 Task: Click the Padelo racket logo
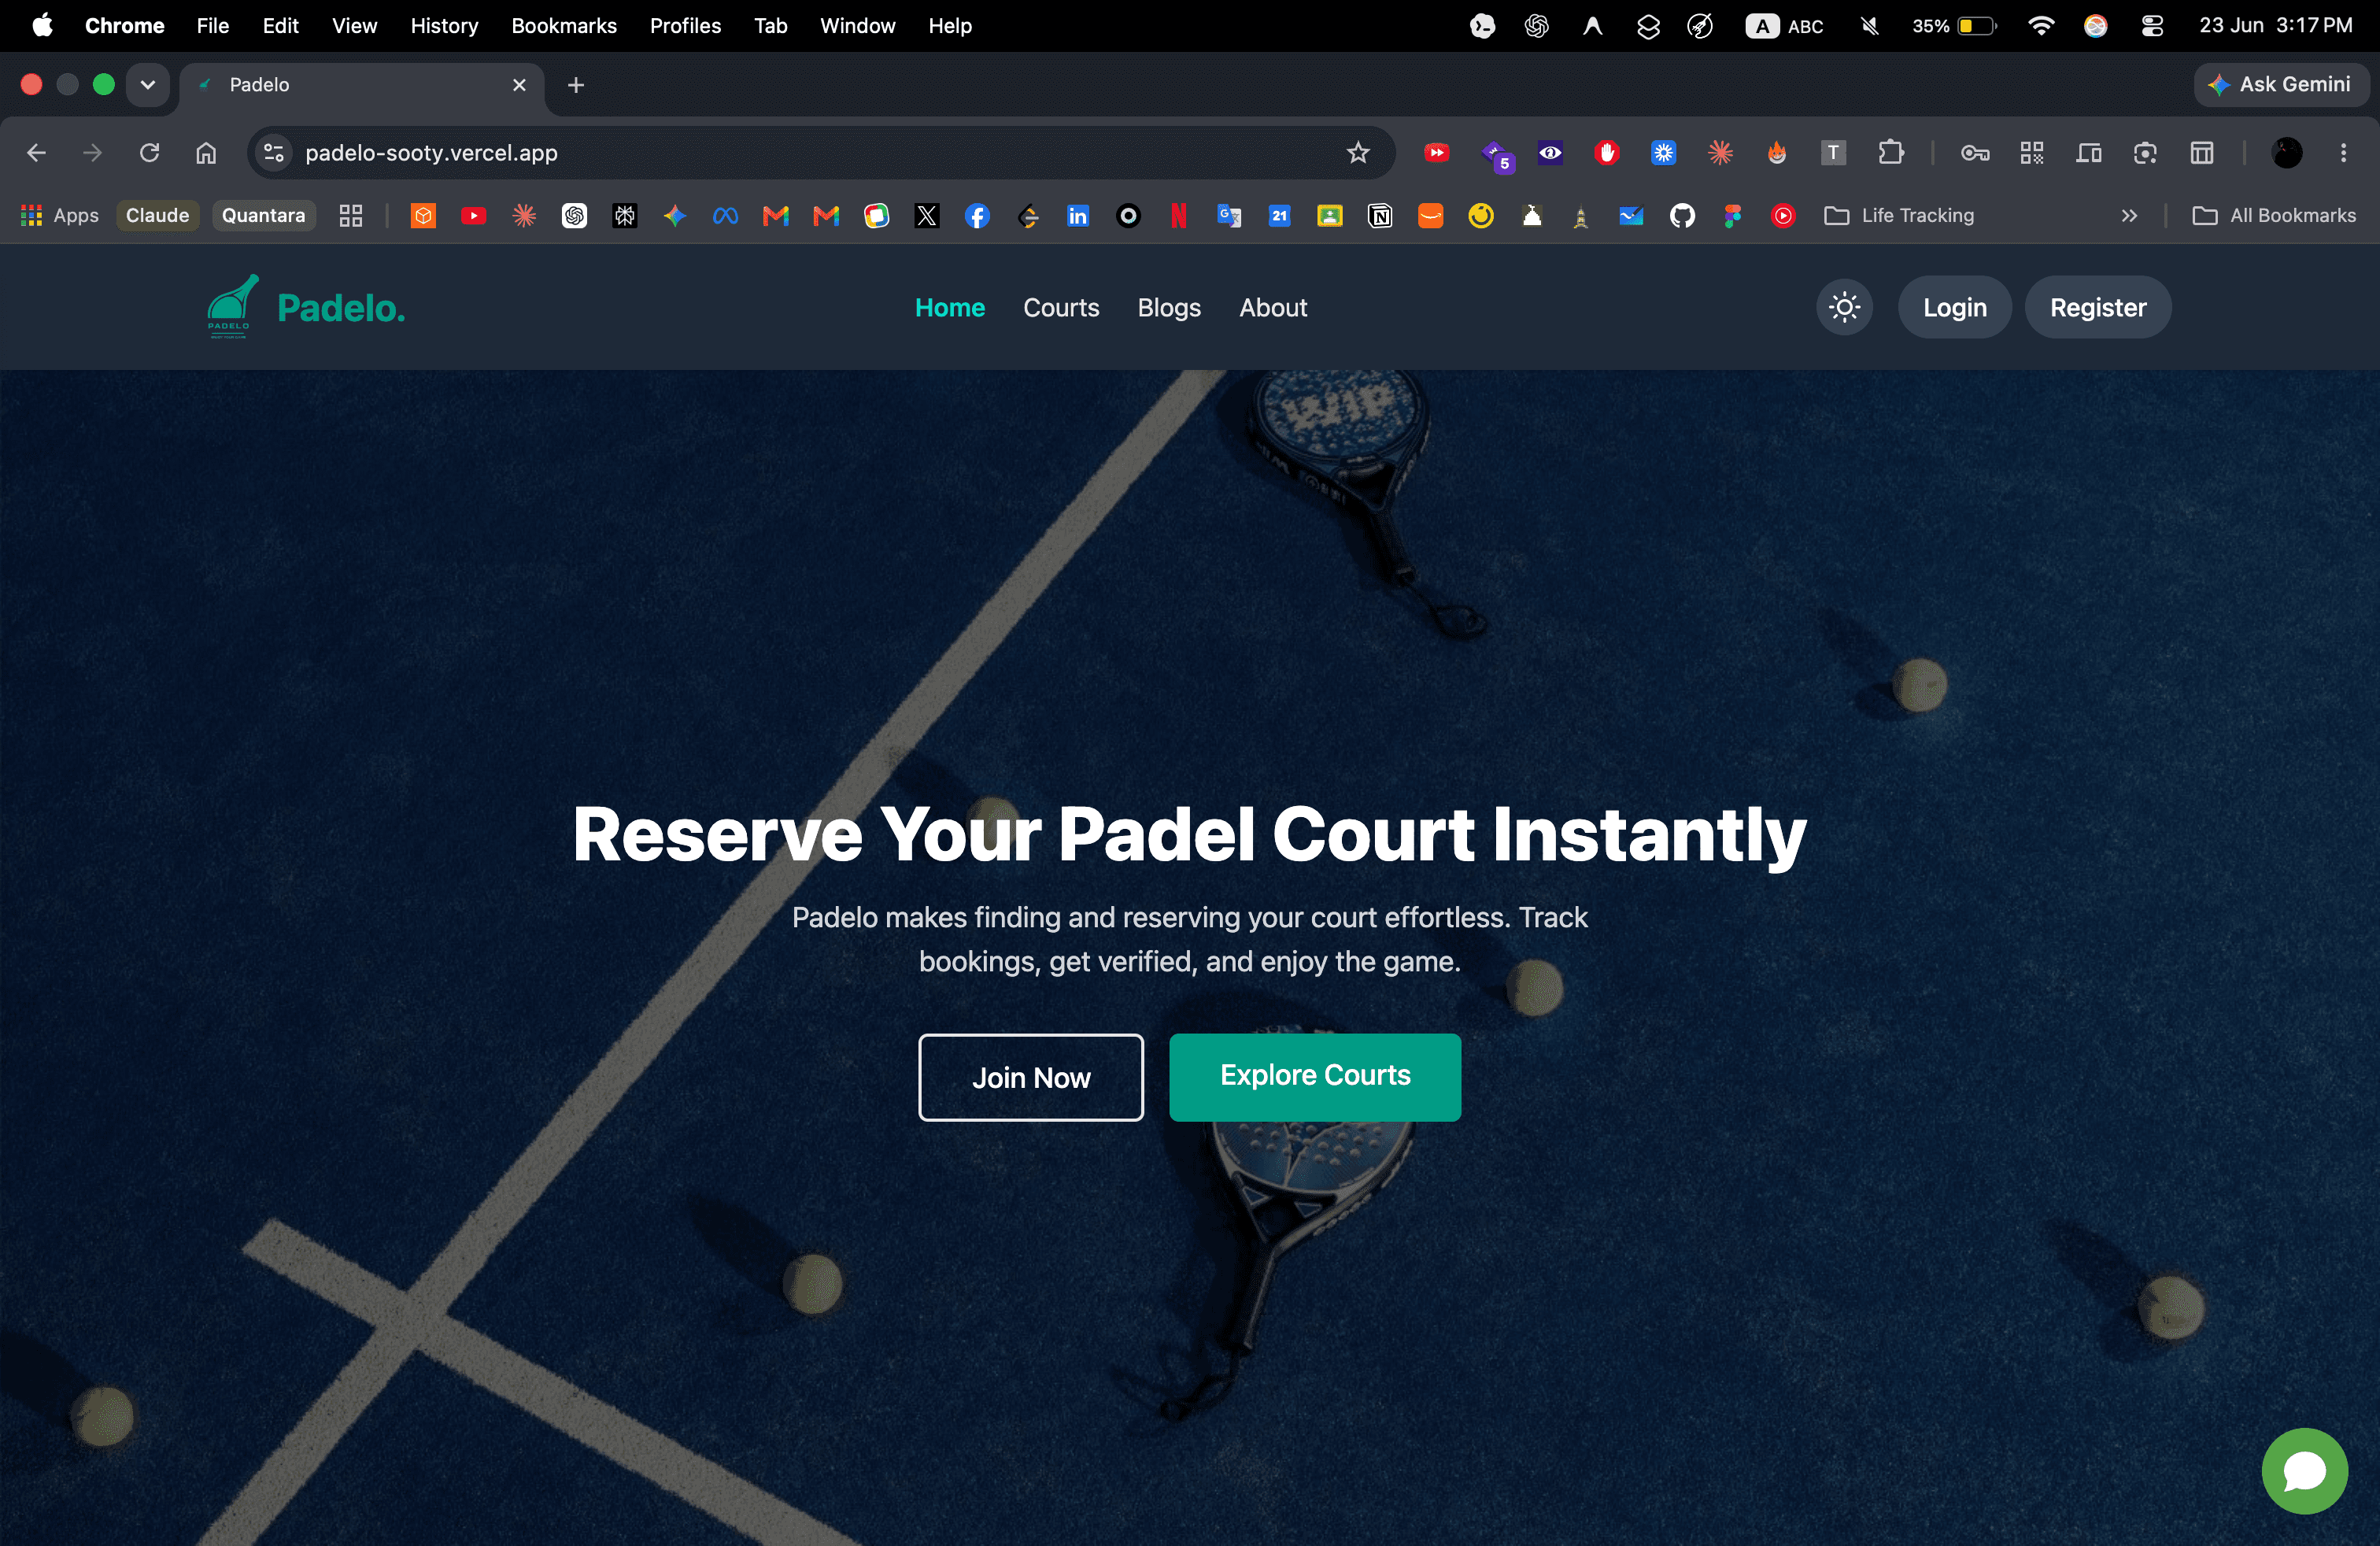tap(233, 307)
